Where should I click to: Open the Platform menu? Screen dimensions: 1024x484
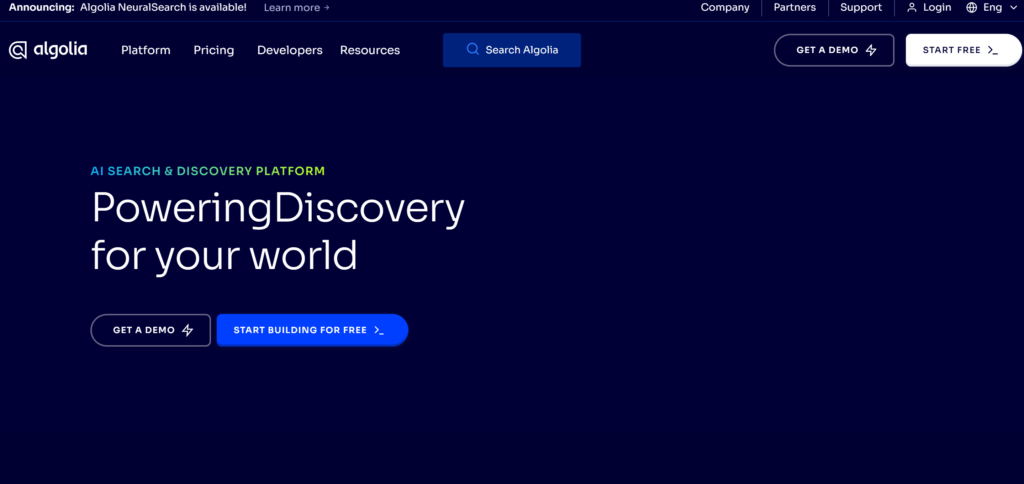(x=146, y=50)
